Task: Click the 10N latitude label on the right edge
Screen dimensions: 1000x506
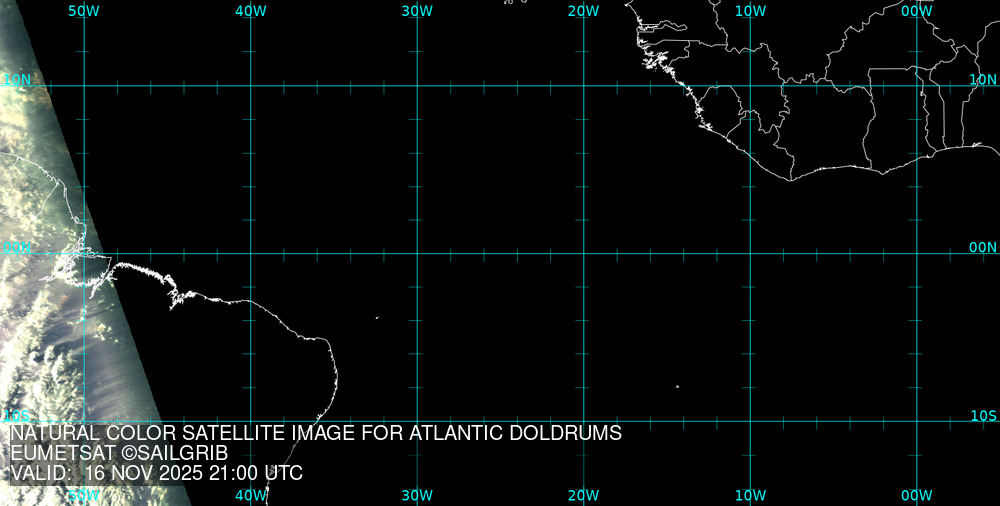Action: 983,79
